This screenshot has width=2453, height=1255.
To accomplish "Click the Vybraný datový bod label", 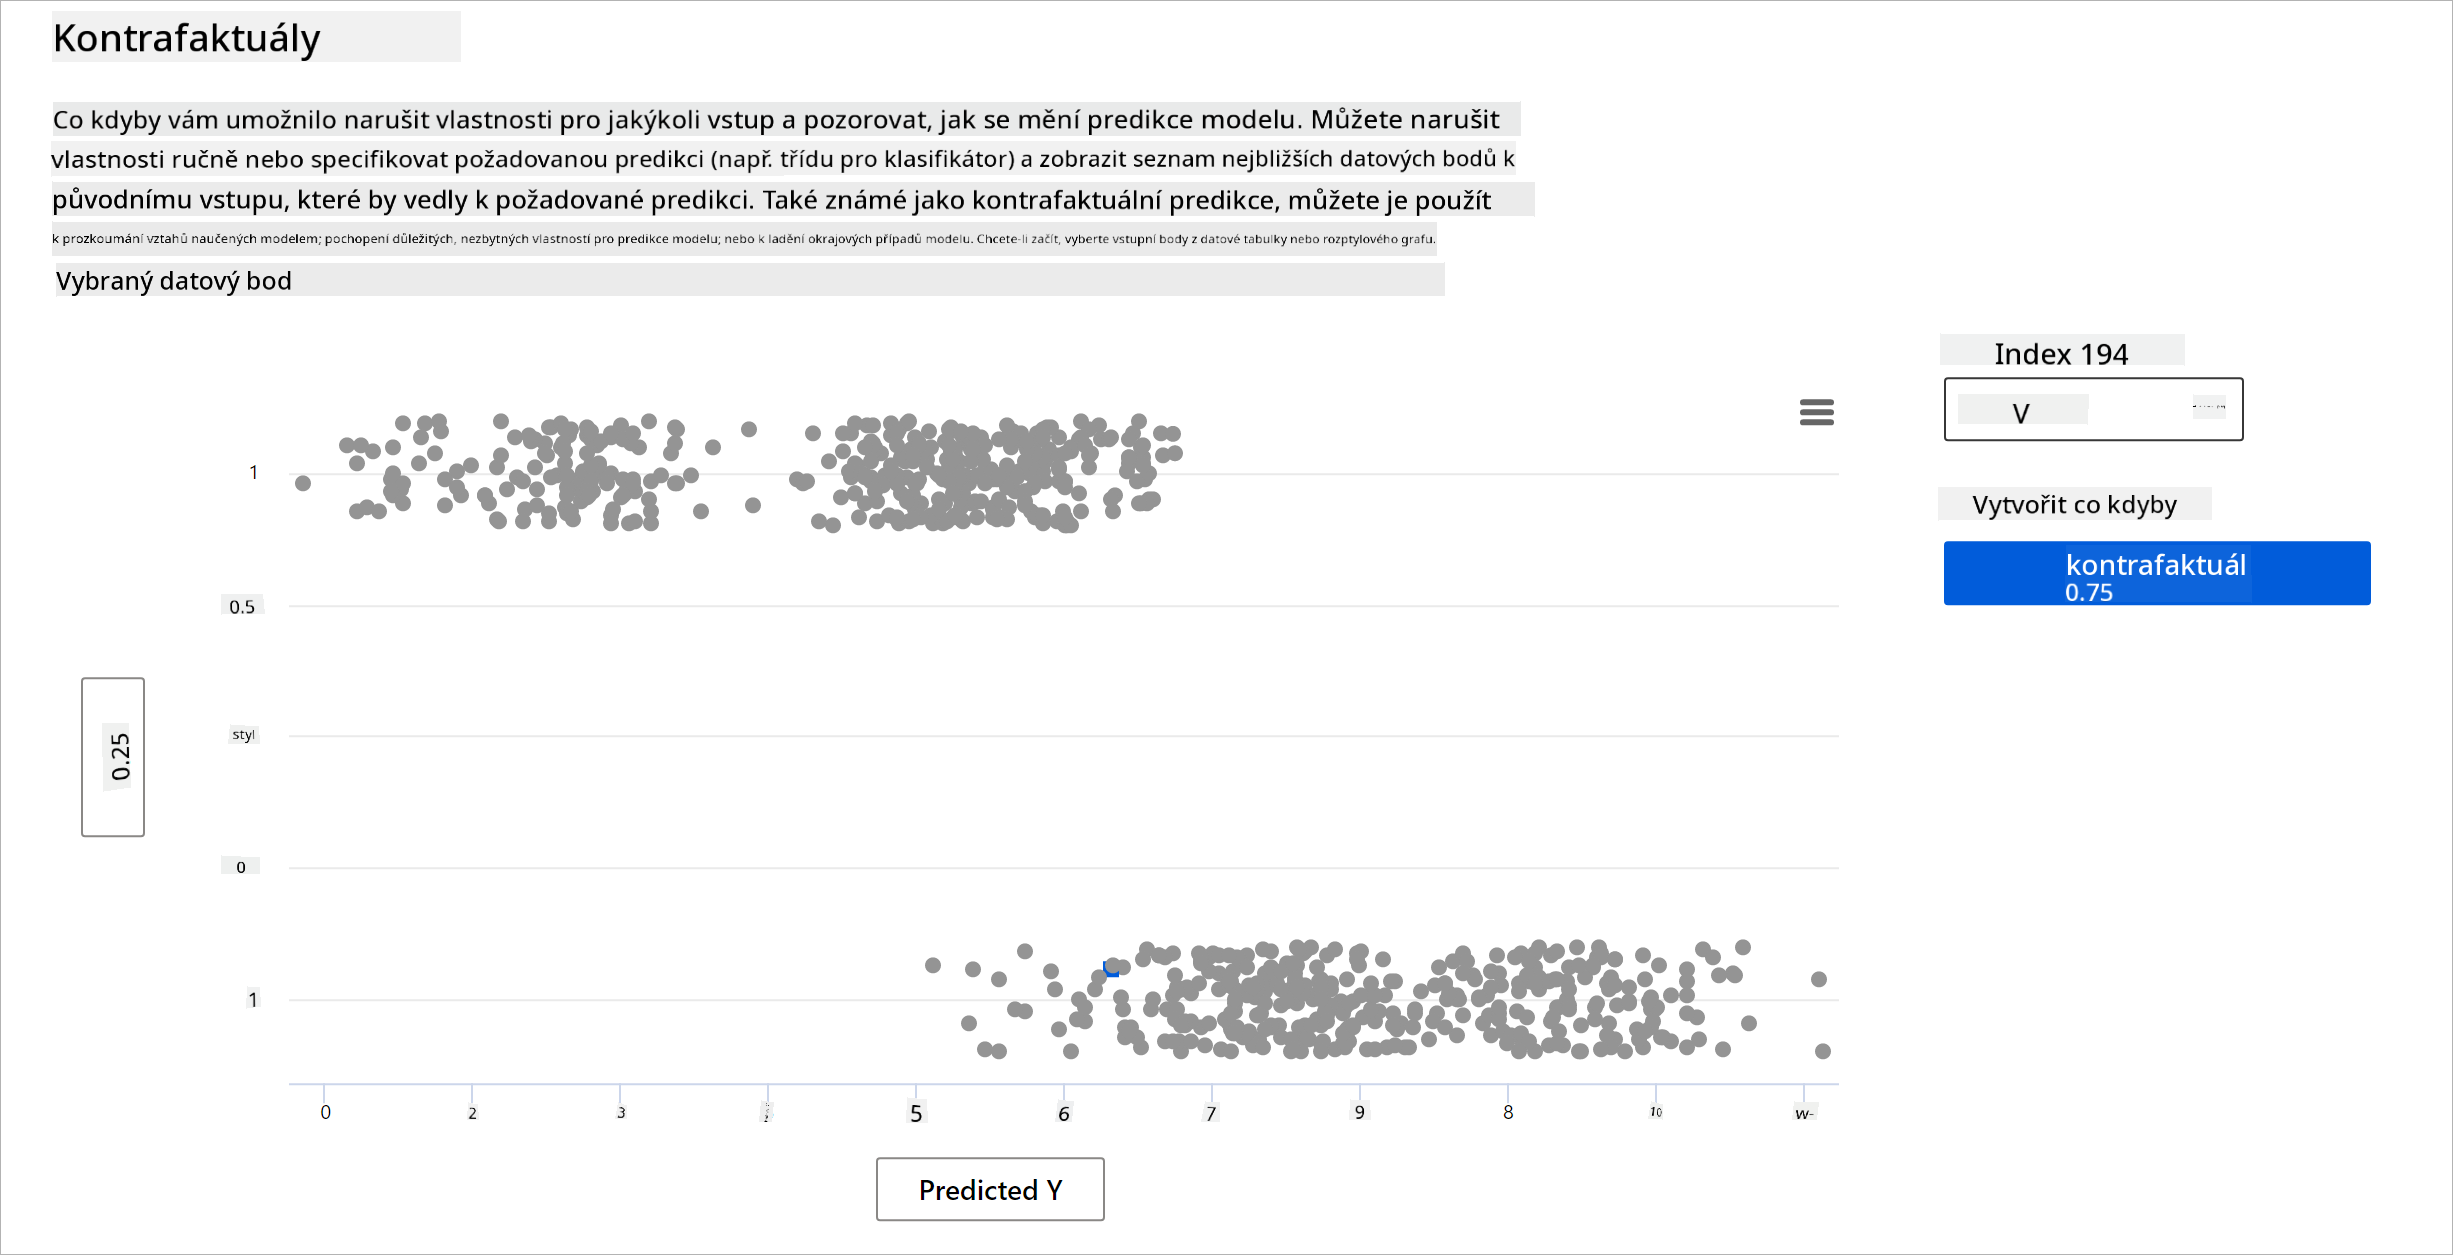I will 174,281.
